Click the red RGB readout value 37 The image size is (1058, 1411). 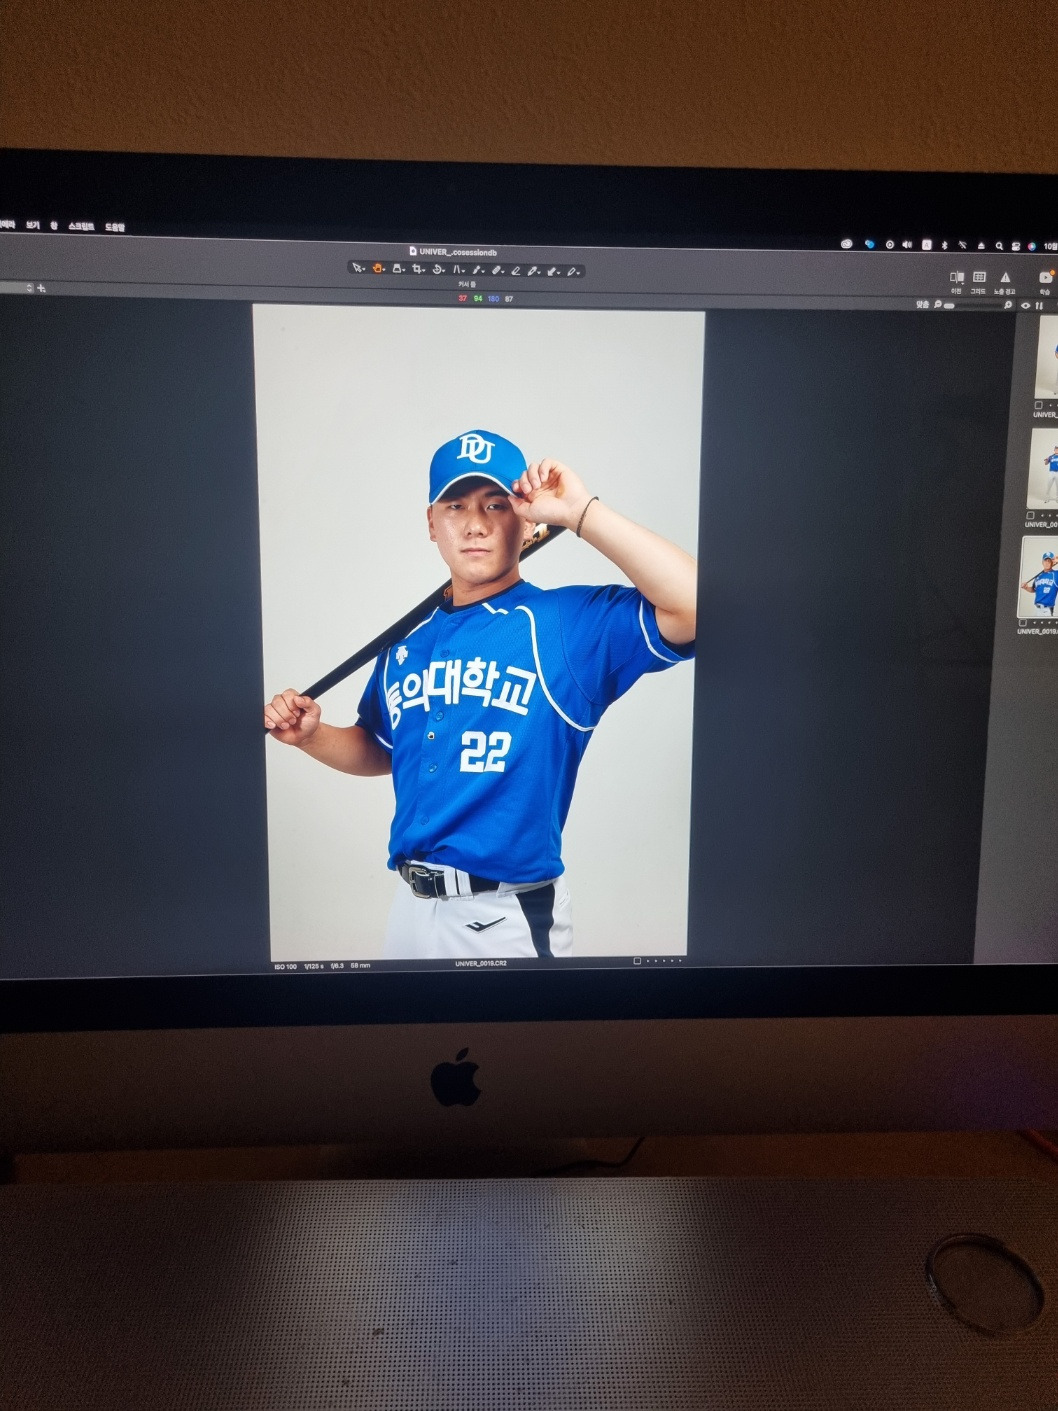(x=463, y=298)
